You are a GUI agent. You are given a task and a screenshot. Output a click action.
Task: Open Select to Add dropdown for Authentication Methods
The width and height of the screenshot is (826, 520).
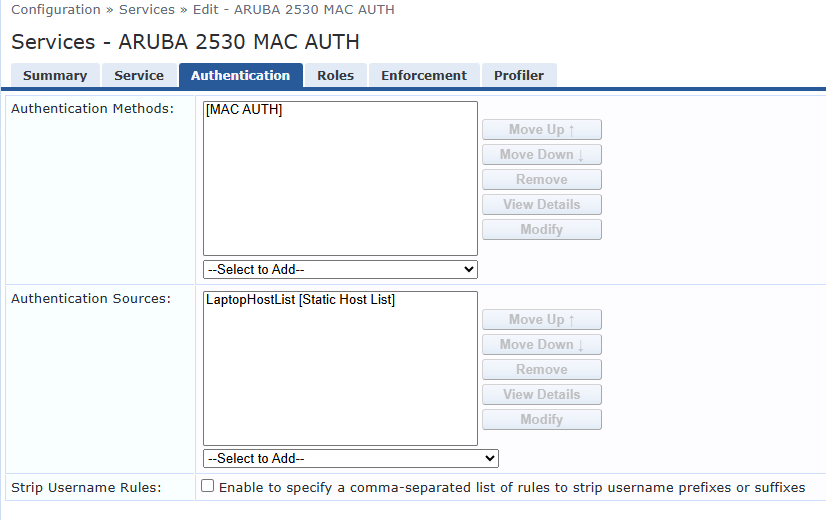pos(340,269)
